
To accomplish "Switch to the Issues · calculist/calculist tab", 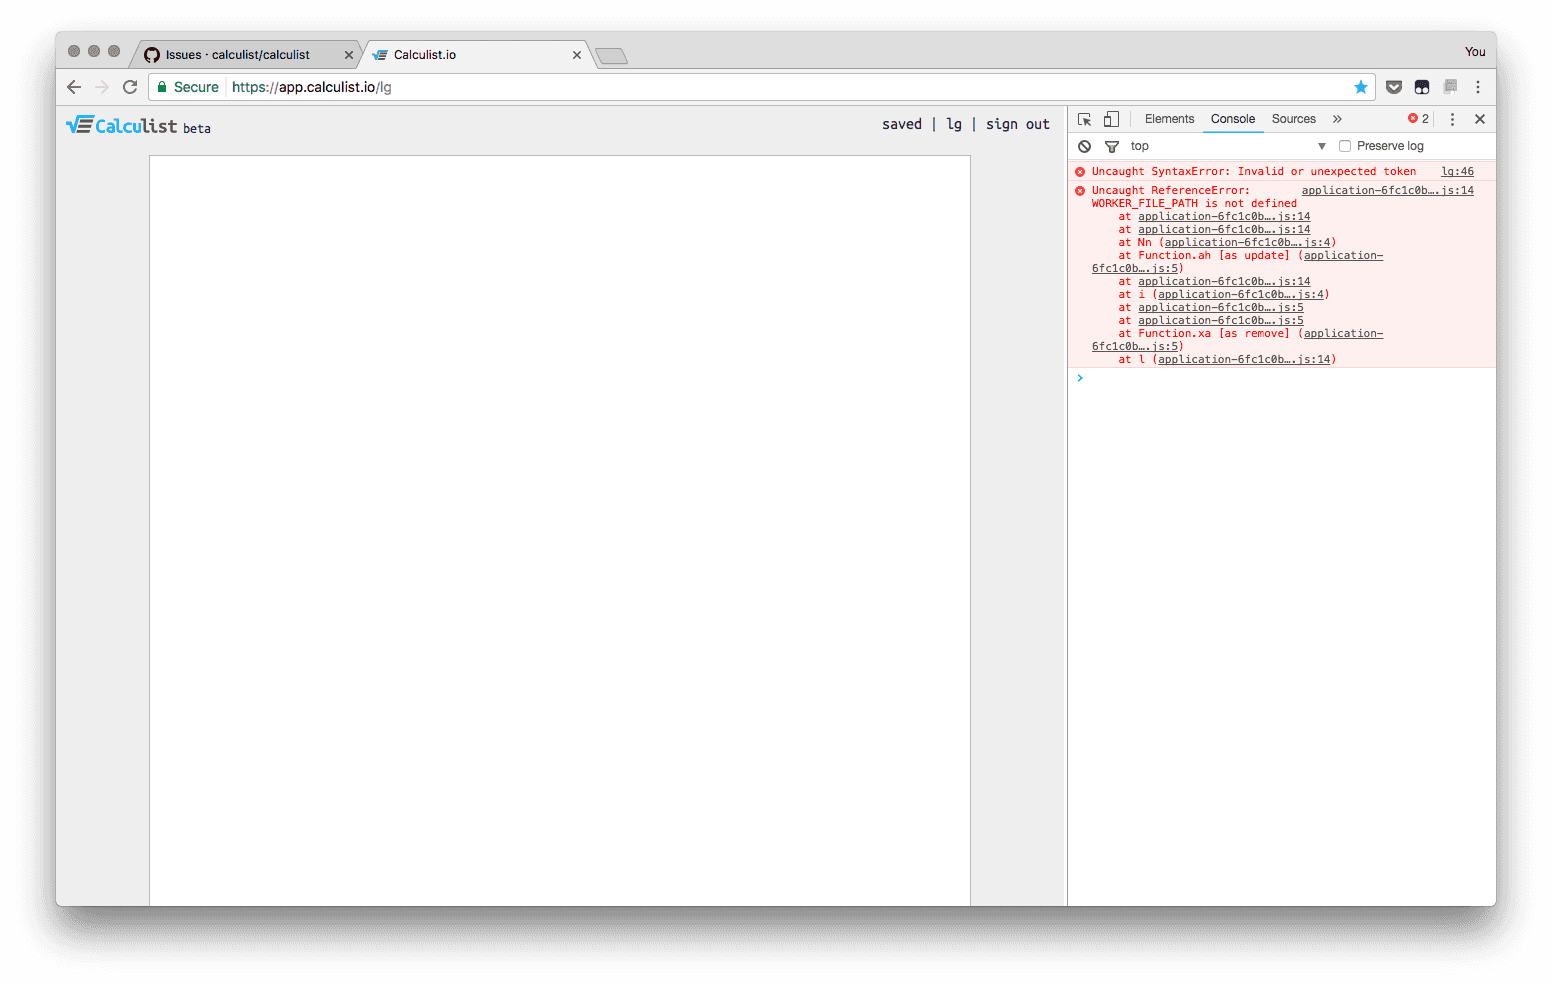I will point(245,55).
